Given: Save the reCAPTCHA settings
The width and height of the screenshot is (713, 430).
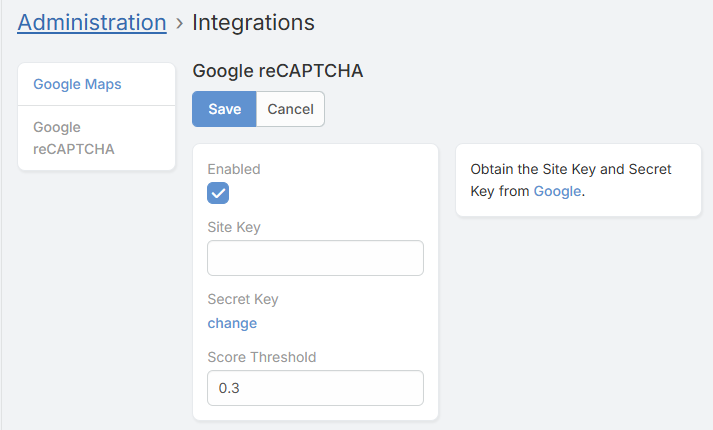Looking at the screenshot, I should click(224, 109).
